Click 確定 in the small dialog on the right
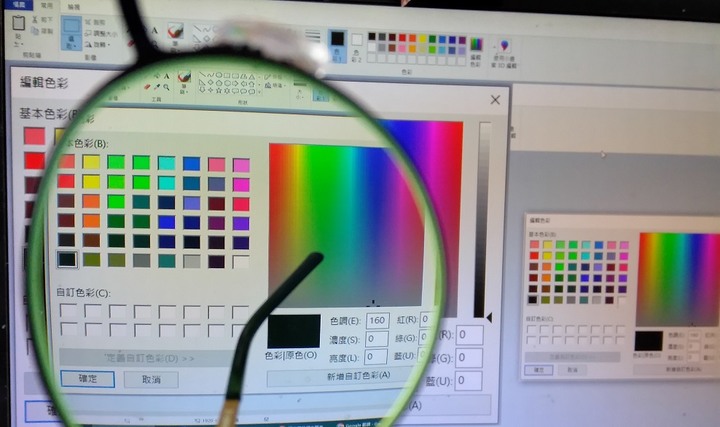The width and height of the screenshot is (720, 427). (539, 370)
